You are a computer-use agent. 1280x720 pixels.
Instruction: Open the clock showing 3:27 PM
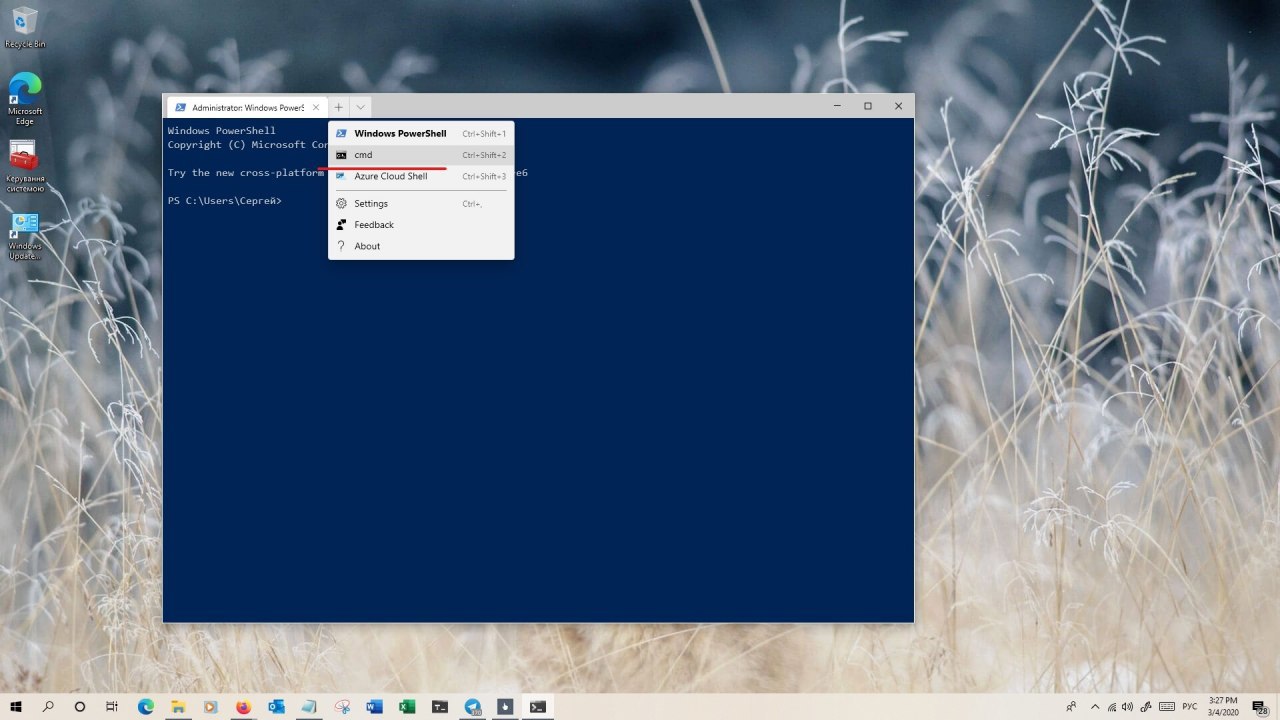[1223, 706]
